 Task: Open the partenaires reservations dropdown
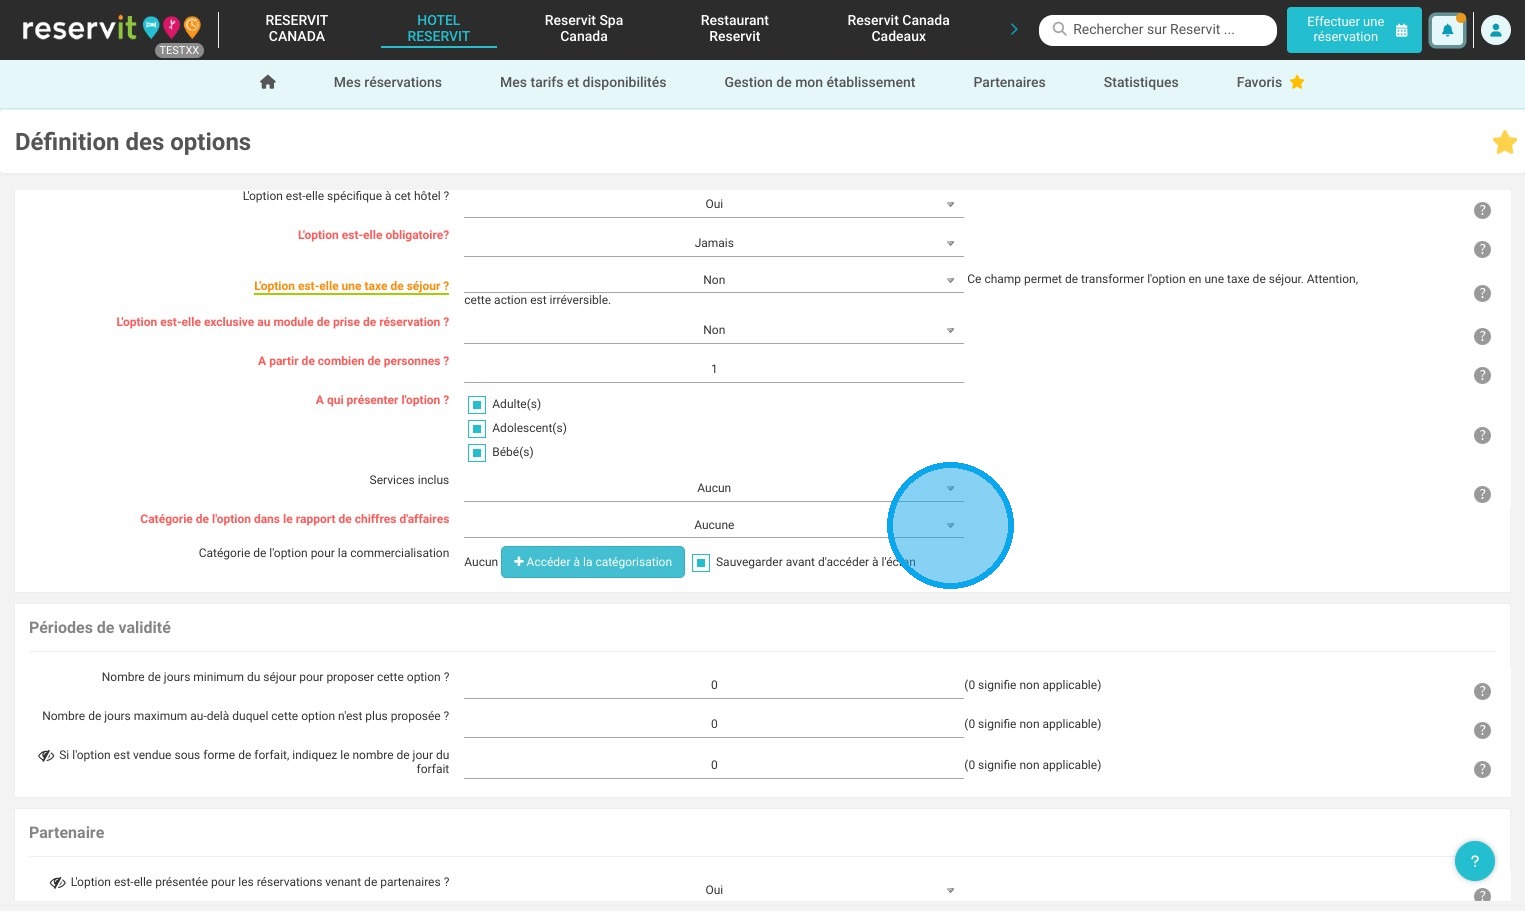(714, 890)
